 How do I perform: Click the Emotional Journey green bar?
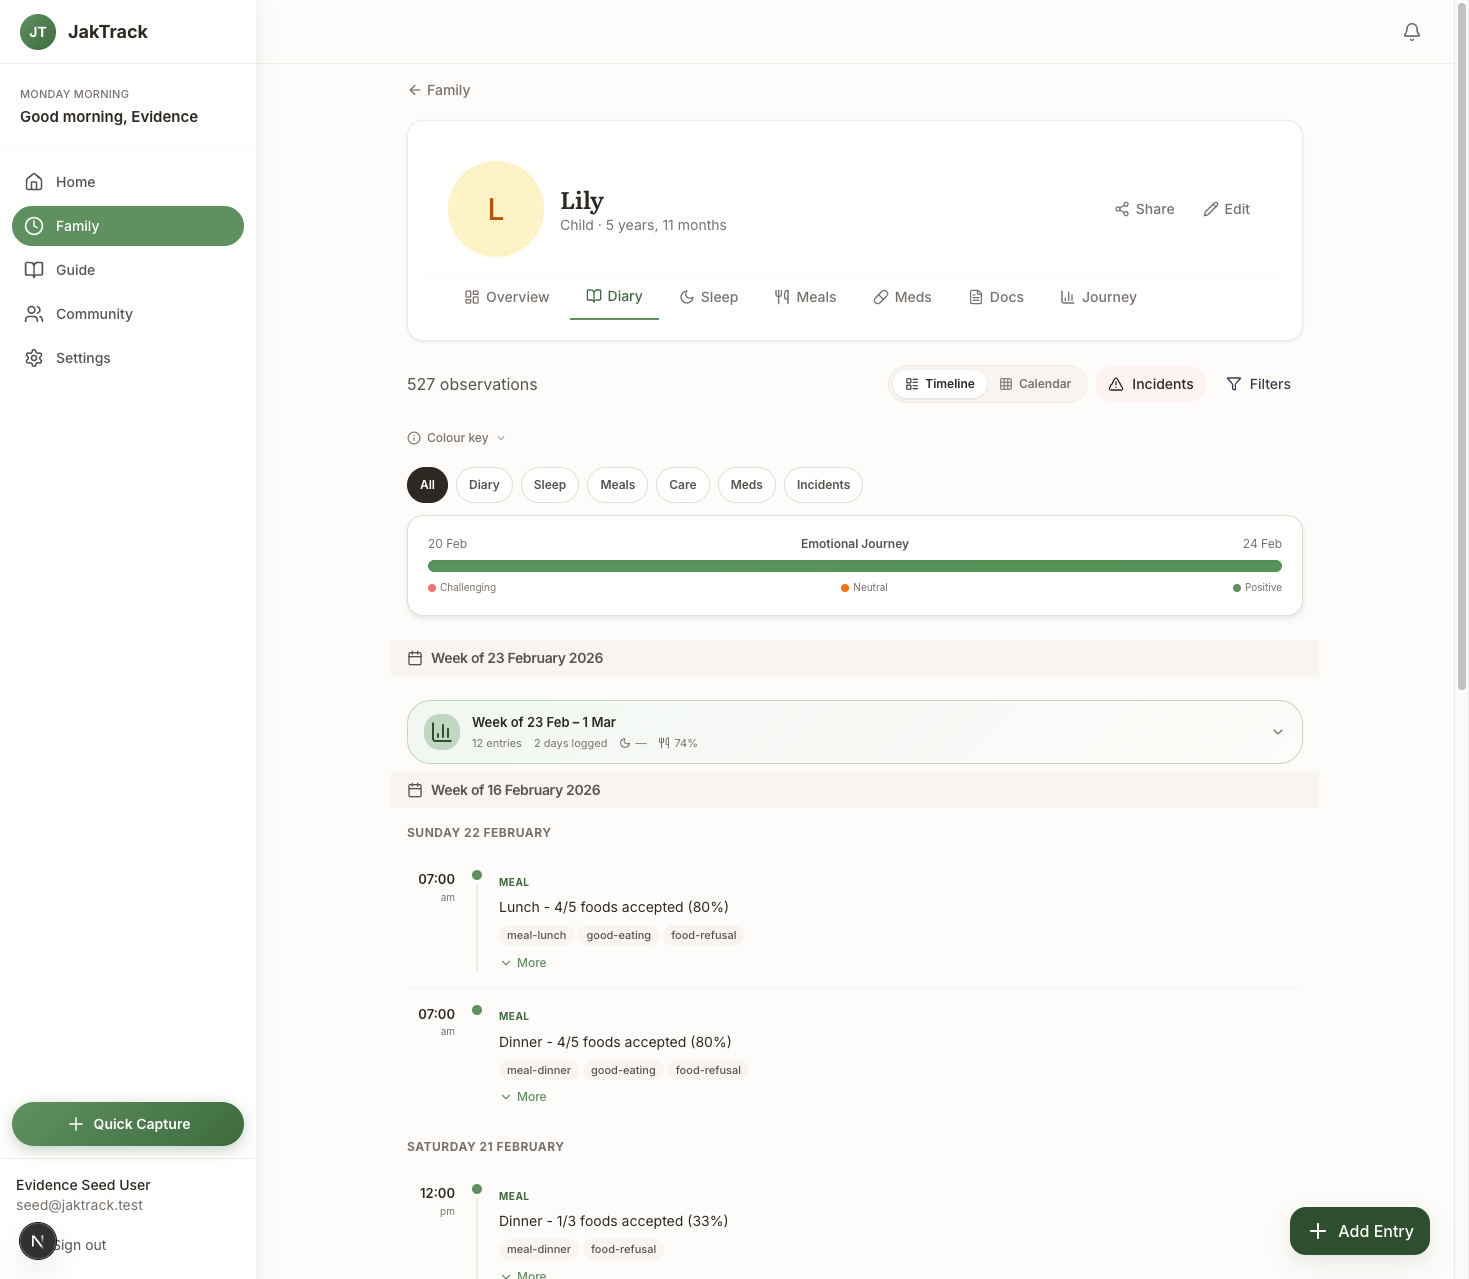(854, 566)
